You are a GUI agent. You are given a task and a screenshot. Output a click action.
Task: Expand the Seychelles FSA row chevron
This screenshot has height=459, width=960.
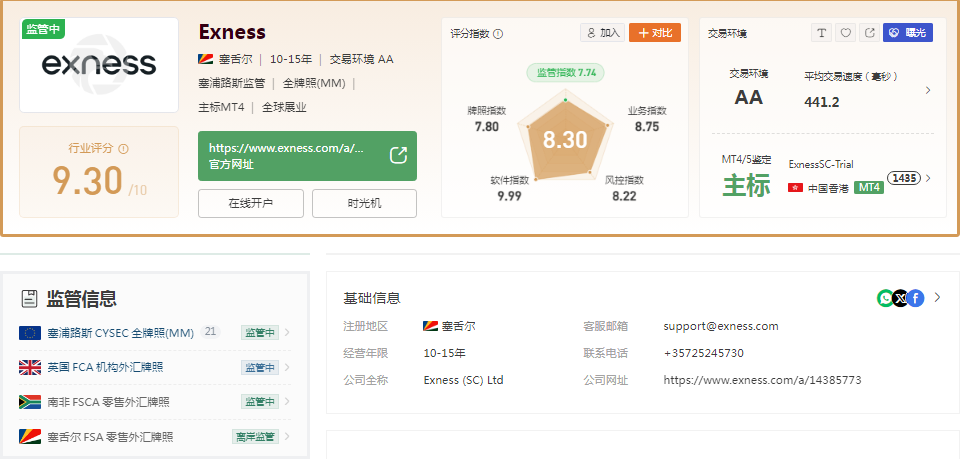[x=287, y=437]
